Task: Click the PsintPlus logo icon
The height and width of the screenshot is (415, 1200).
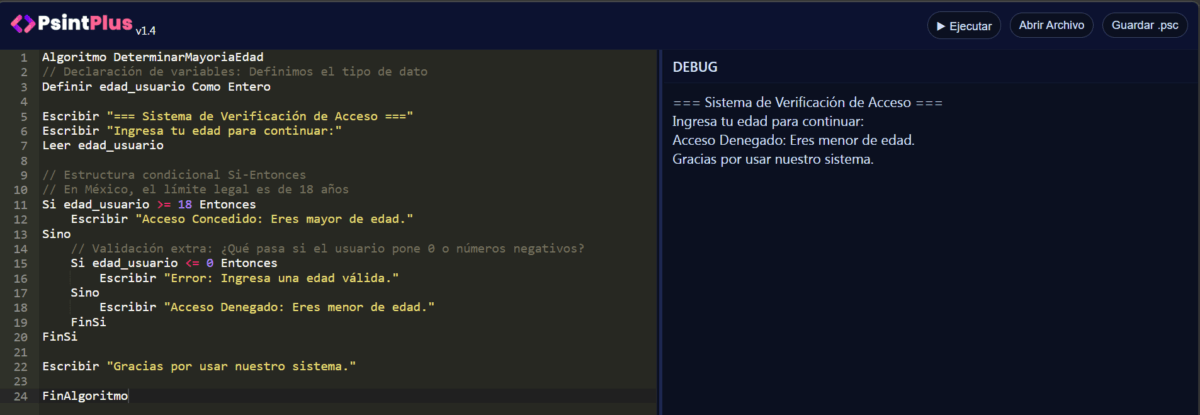Action: 24,24
